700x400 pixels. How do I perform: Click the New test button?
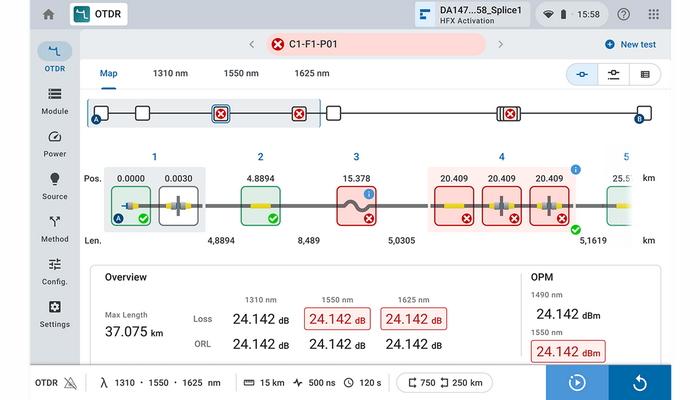pyautogui.click(x=630, y=44)
